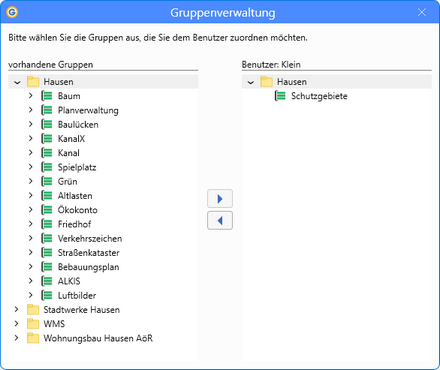Image resolution: width=440 pixels, height=370 pixels.
Task: Expand the Verkehrszeichen group
Action: click(x=31, y=238)
